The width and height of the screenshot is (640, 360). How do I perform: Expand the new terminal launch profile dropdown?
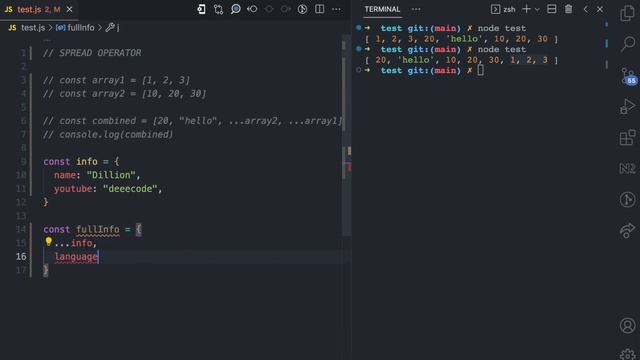pyautogui.click(x=537, y=9)
